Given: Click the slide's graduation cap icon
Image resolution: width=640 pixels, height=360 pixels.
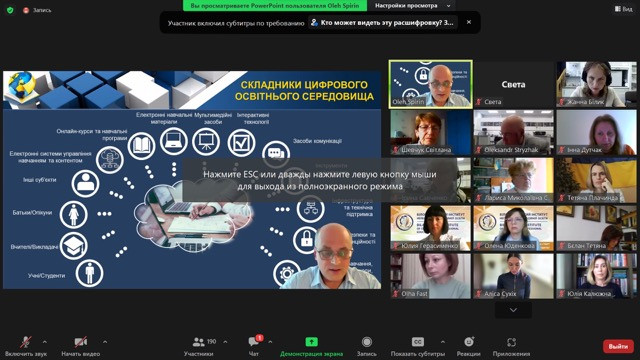Looking at the screenshot, I should (74, 246).
